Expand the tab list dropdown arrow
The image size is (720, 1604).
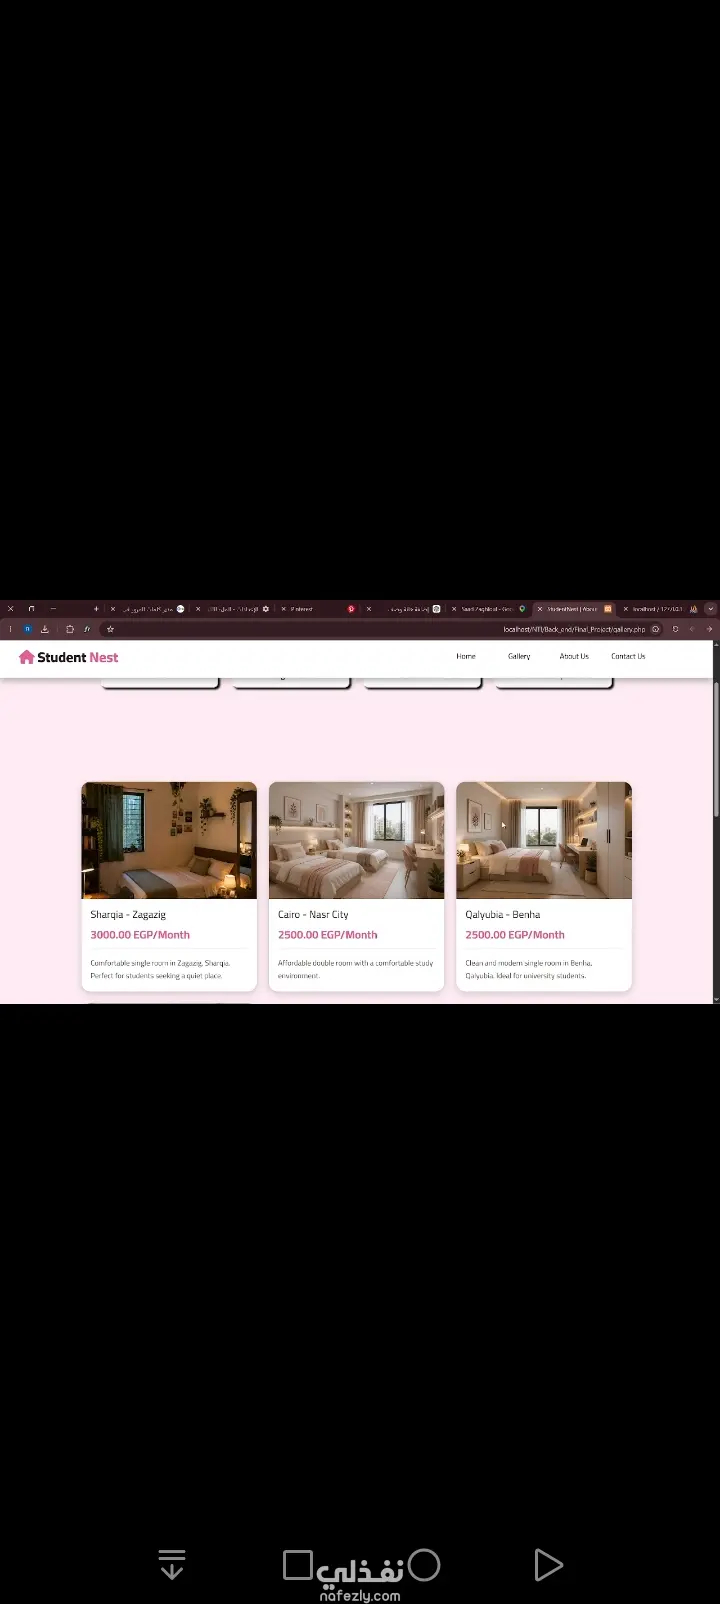(x=710, y=608)
